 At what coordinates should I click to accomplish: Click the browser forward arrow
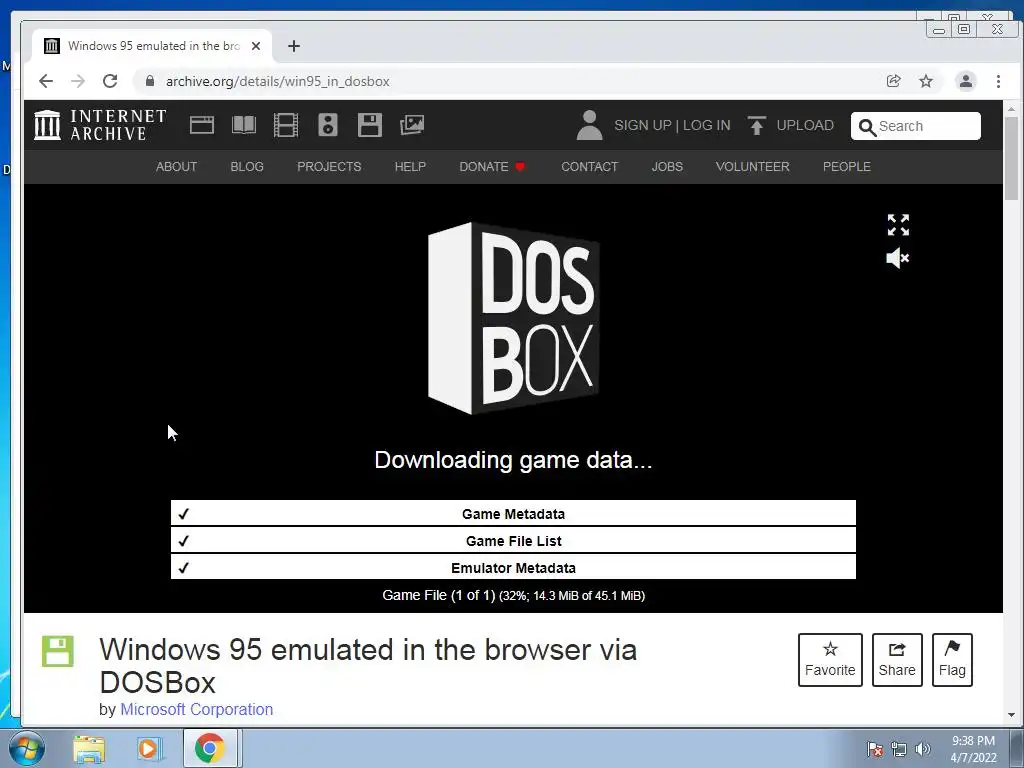pos(78,81)
